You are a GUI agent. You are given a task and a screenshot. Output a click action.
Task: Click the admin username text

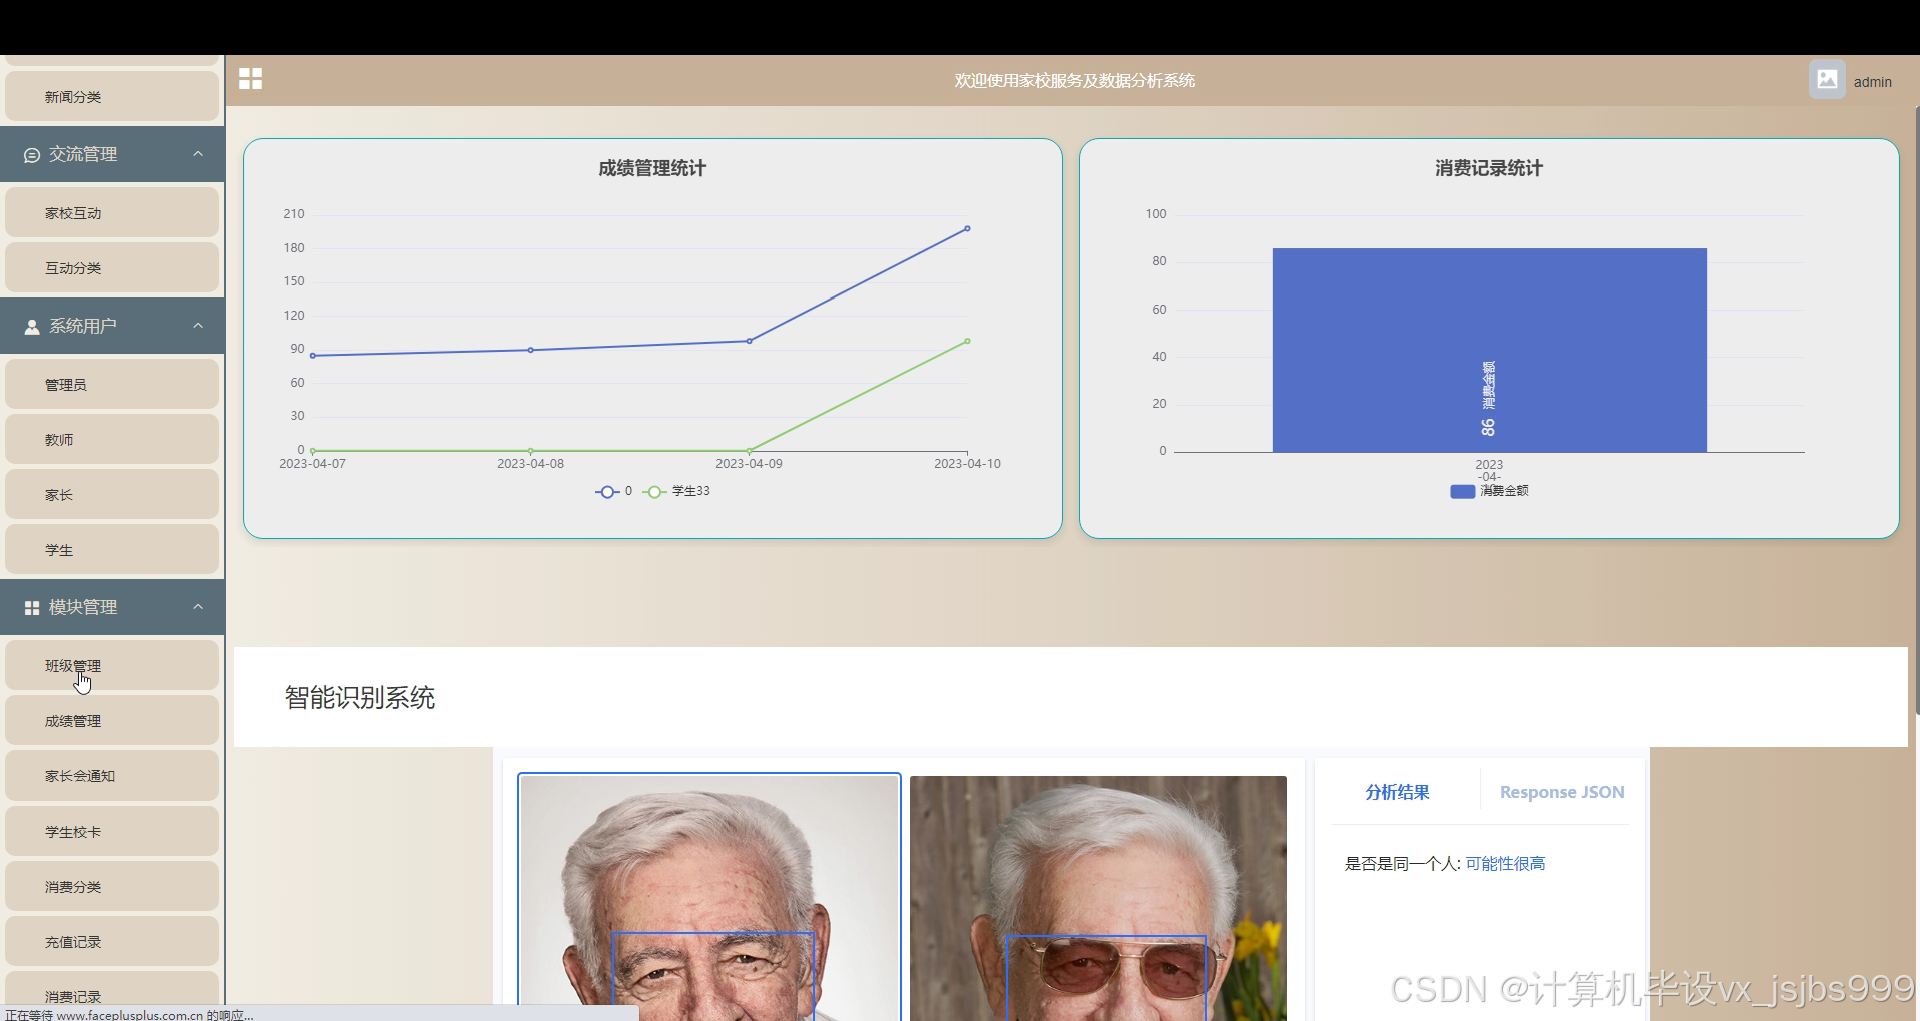pyautogui.click(x=1872, y=82)
